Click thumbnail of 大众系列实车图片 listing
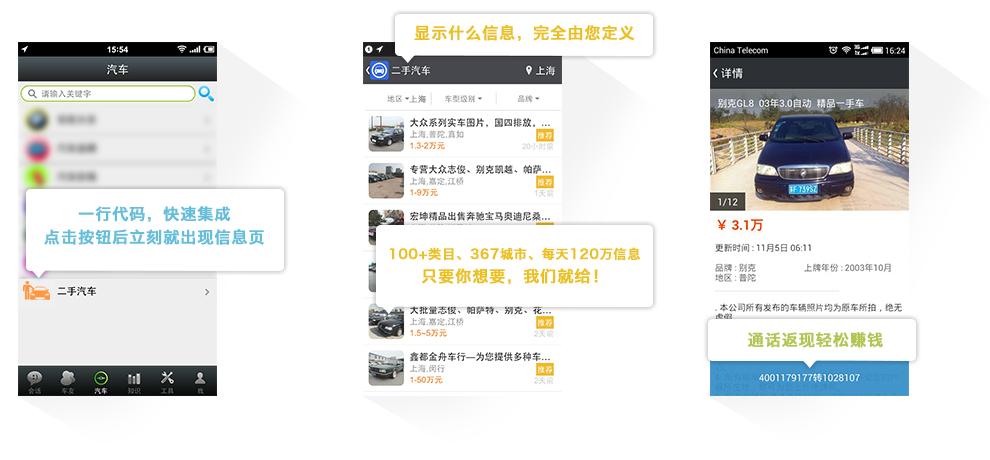This screenshot has height=460, width=990. 386,134
